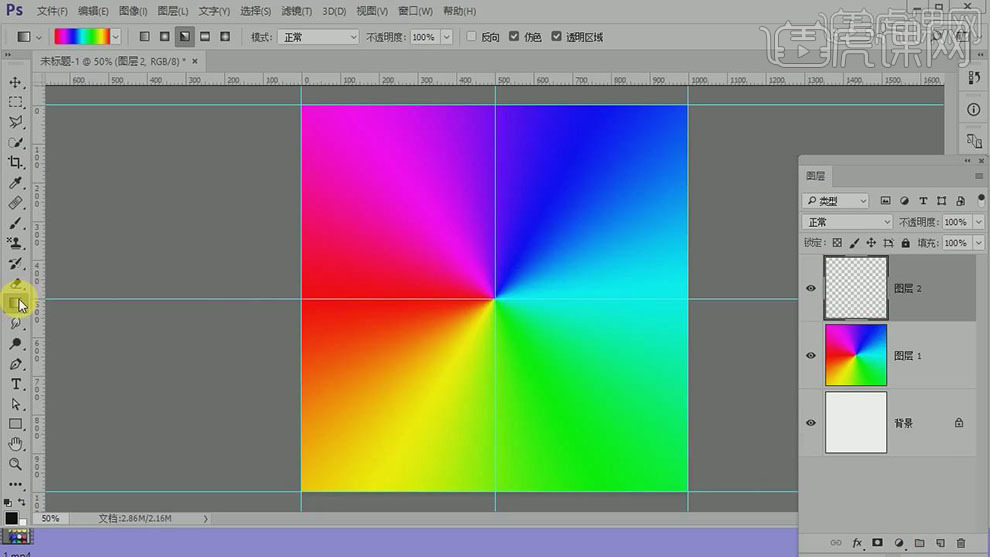Image resolution: width=990 pixels, height=557 pixels.
Task: Select the Zoom tool in toolbar
Action: point(16,464)
